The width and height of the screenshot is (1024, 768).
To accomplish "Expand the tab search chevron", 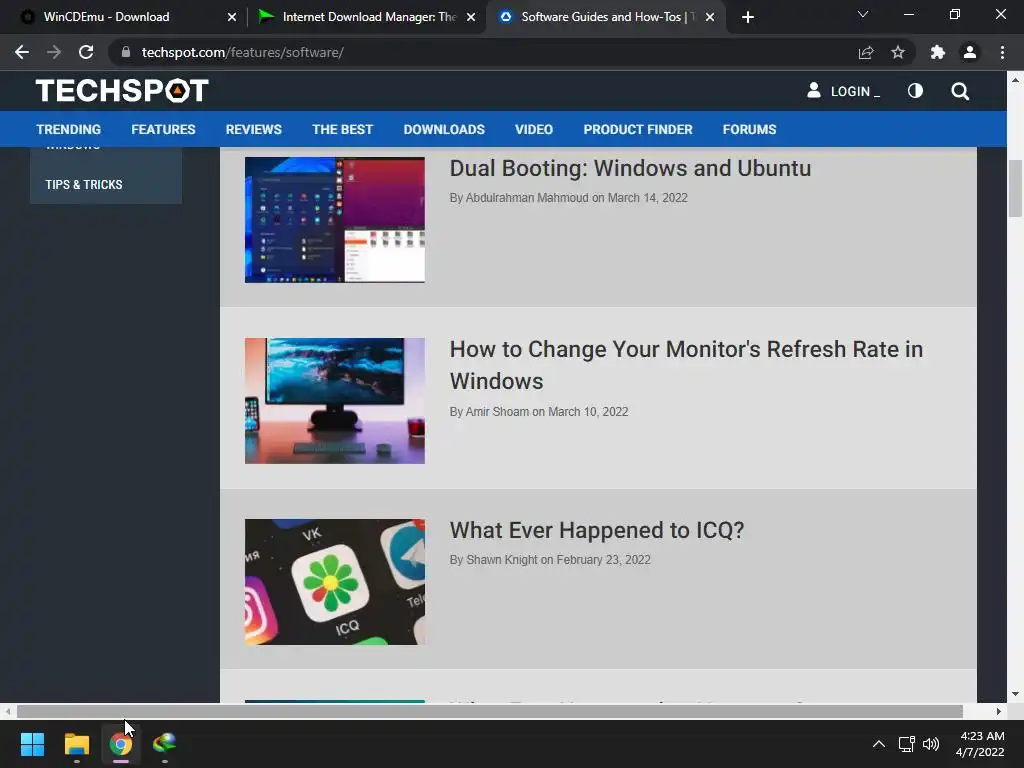I will tap(863, 14).
